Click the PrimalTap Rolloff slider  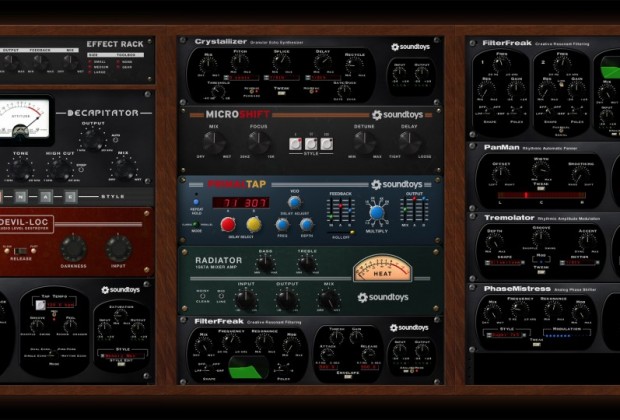(342, 232)
